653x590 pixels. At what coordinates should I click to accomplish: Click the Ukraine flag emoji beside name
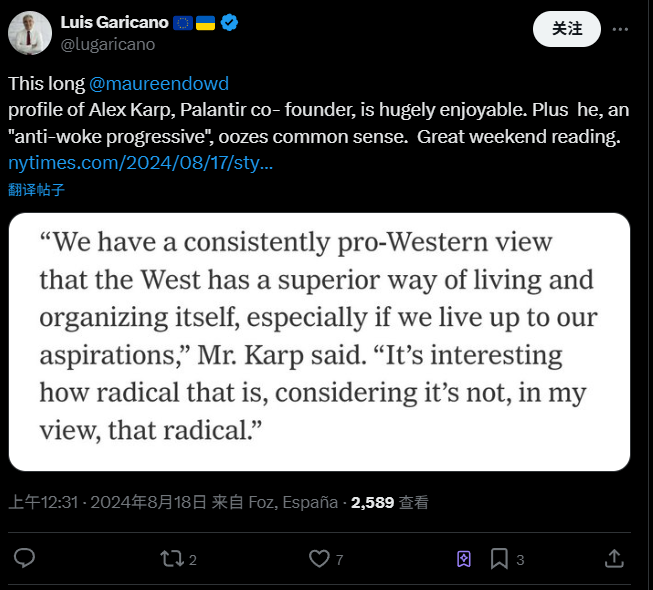206,22
